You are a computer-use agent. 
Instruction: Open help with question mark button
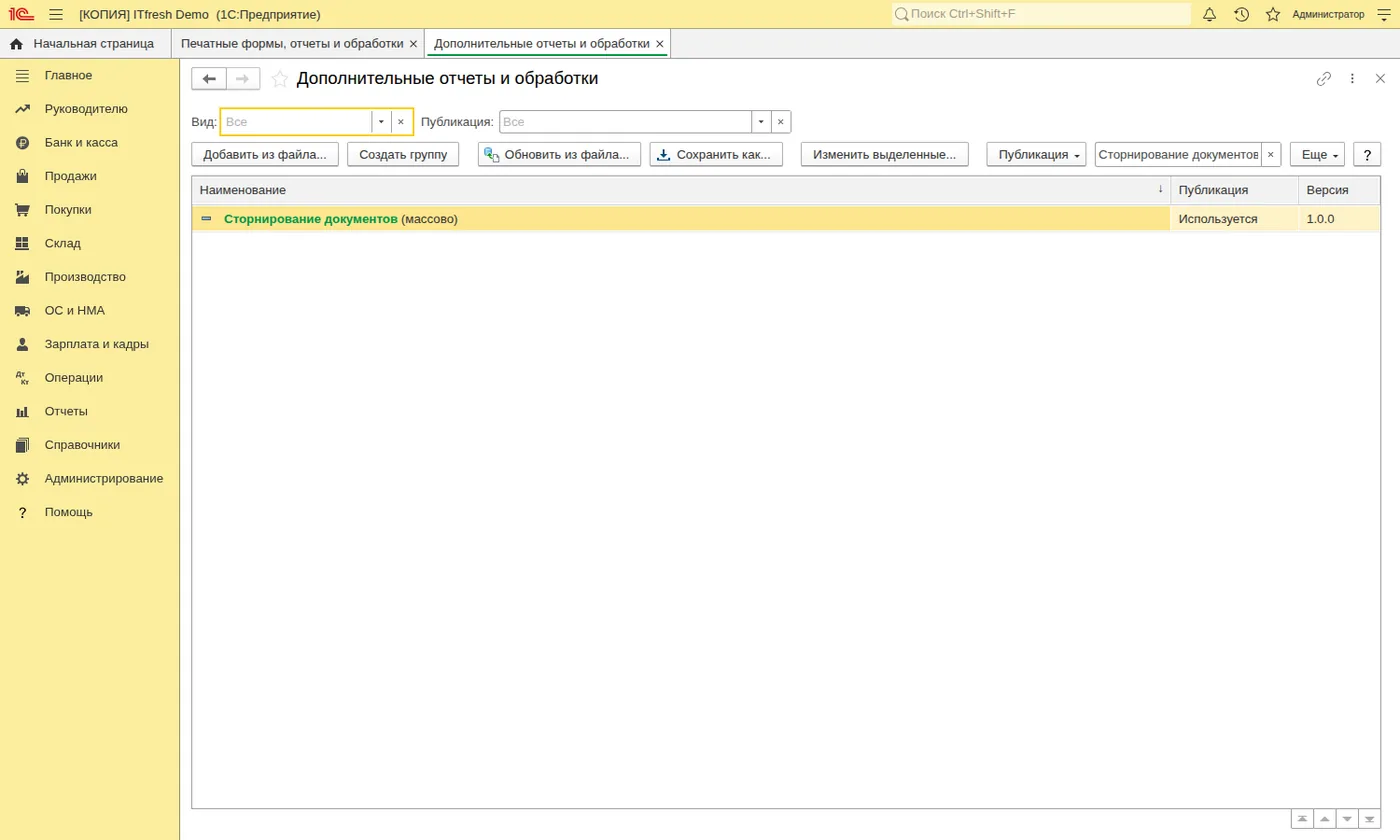pyautogui.click(x=1367, y=154)
